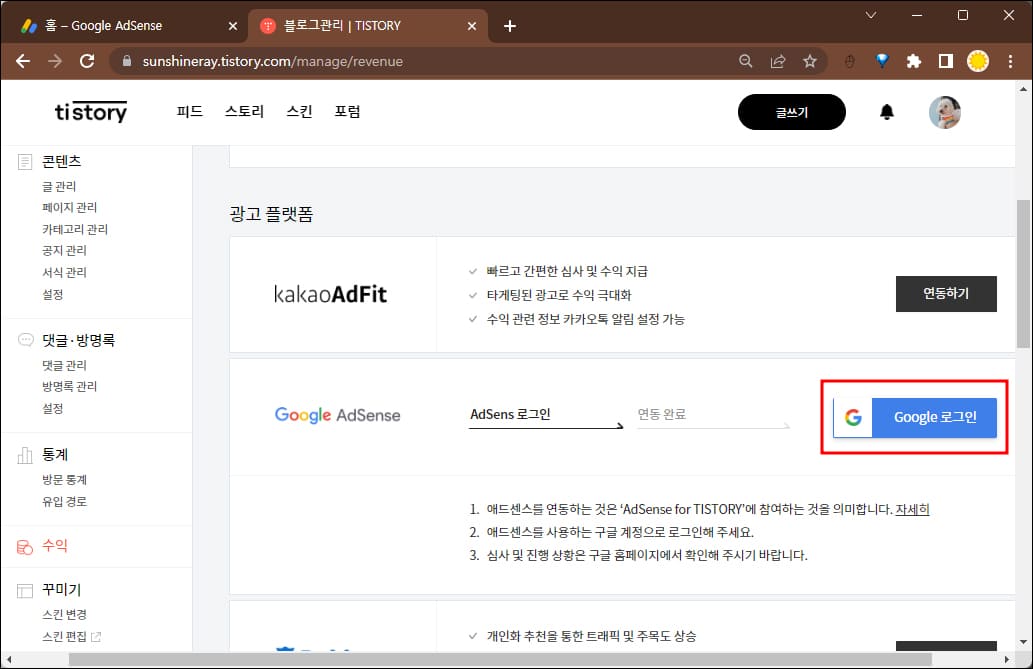Open 공지 관리 in sidebar

65,250
